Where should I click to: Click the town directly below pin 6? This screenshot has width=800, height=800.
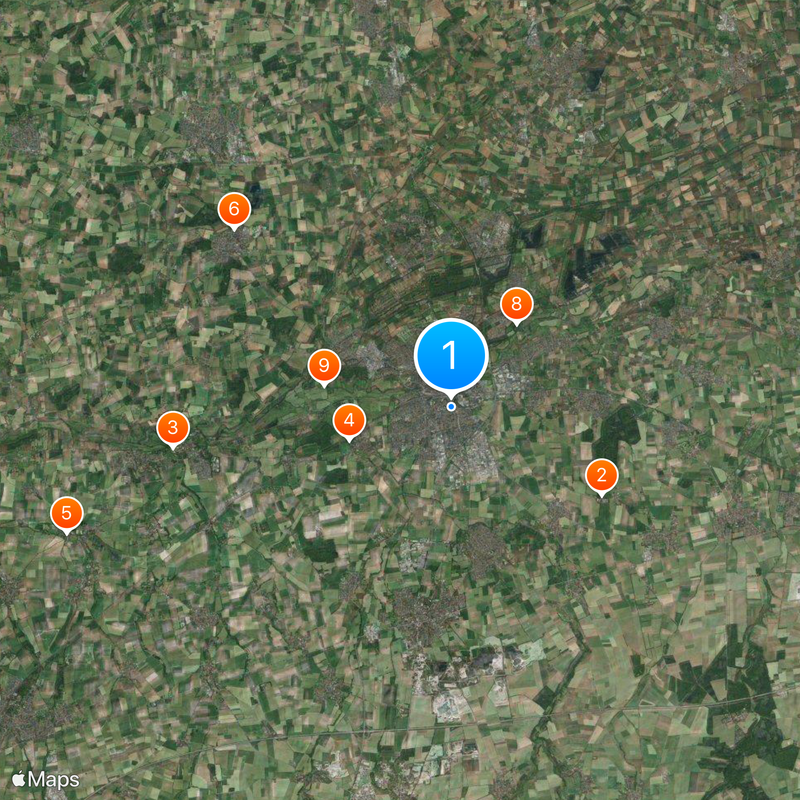coord(231,247)
